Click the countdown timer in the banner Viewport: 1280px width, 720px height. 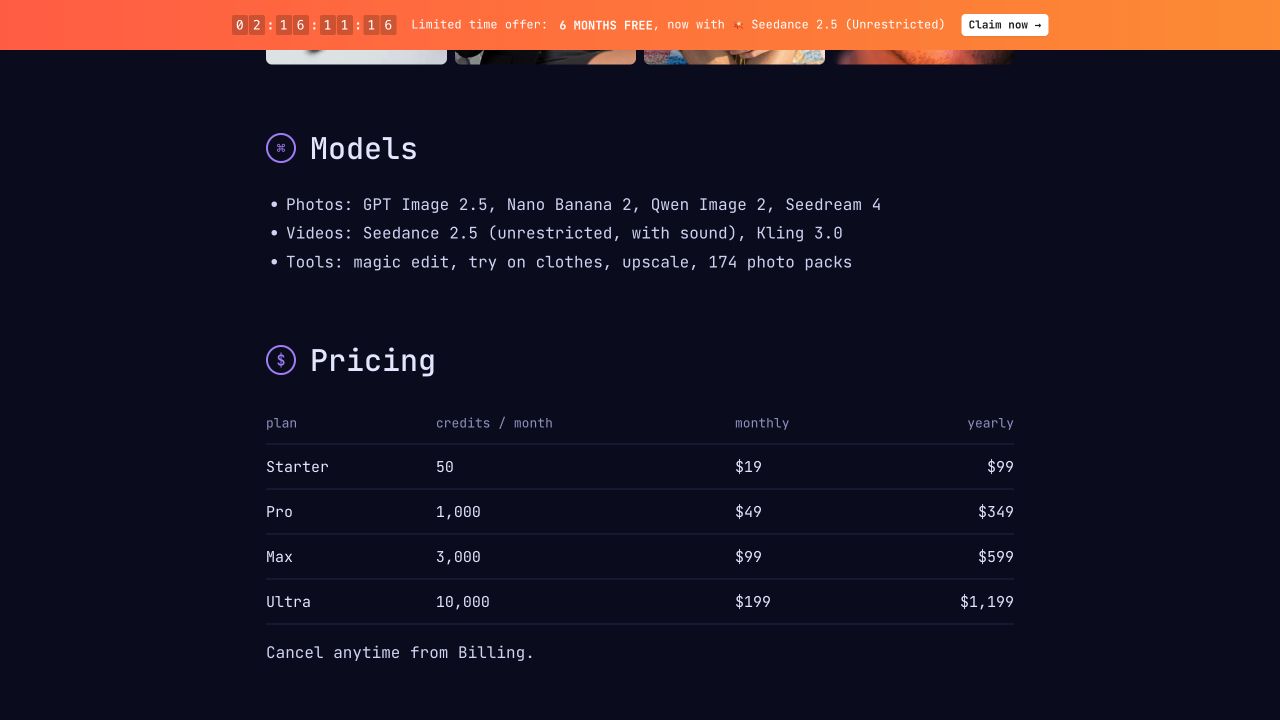click(x=314, y=25)
